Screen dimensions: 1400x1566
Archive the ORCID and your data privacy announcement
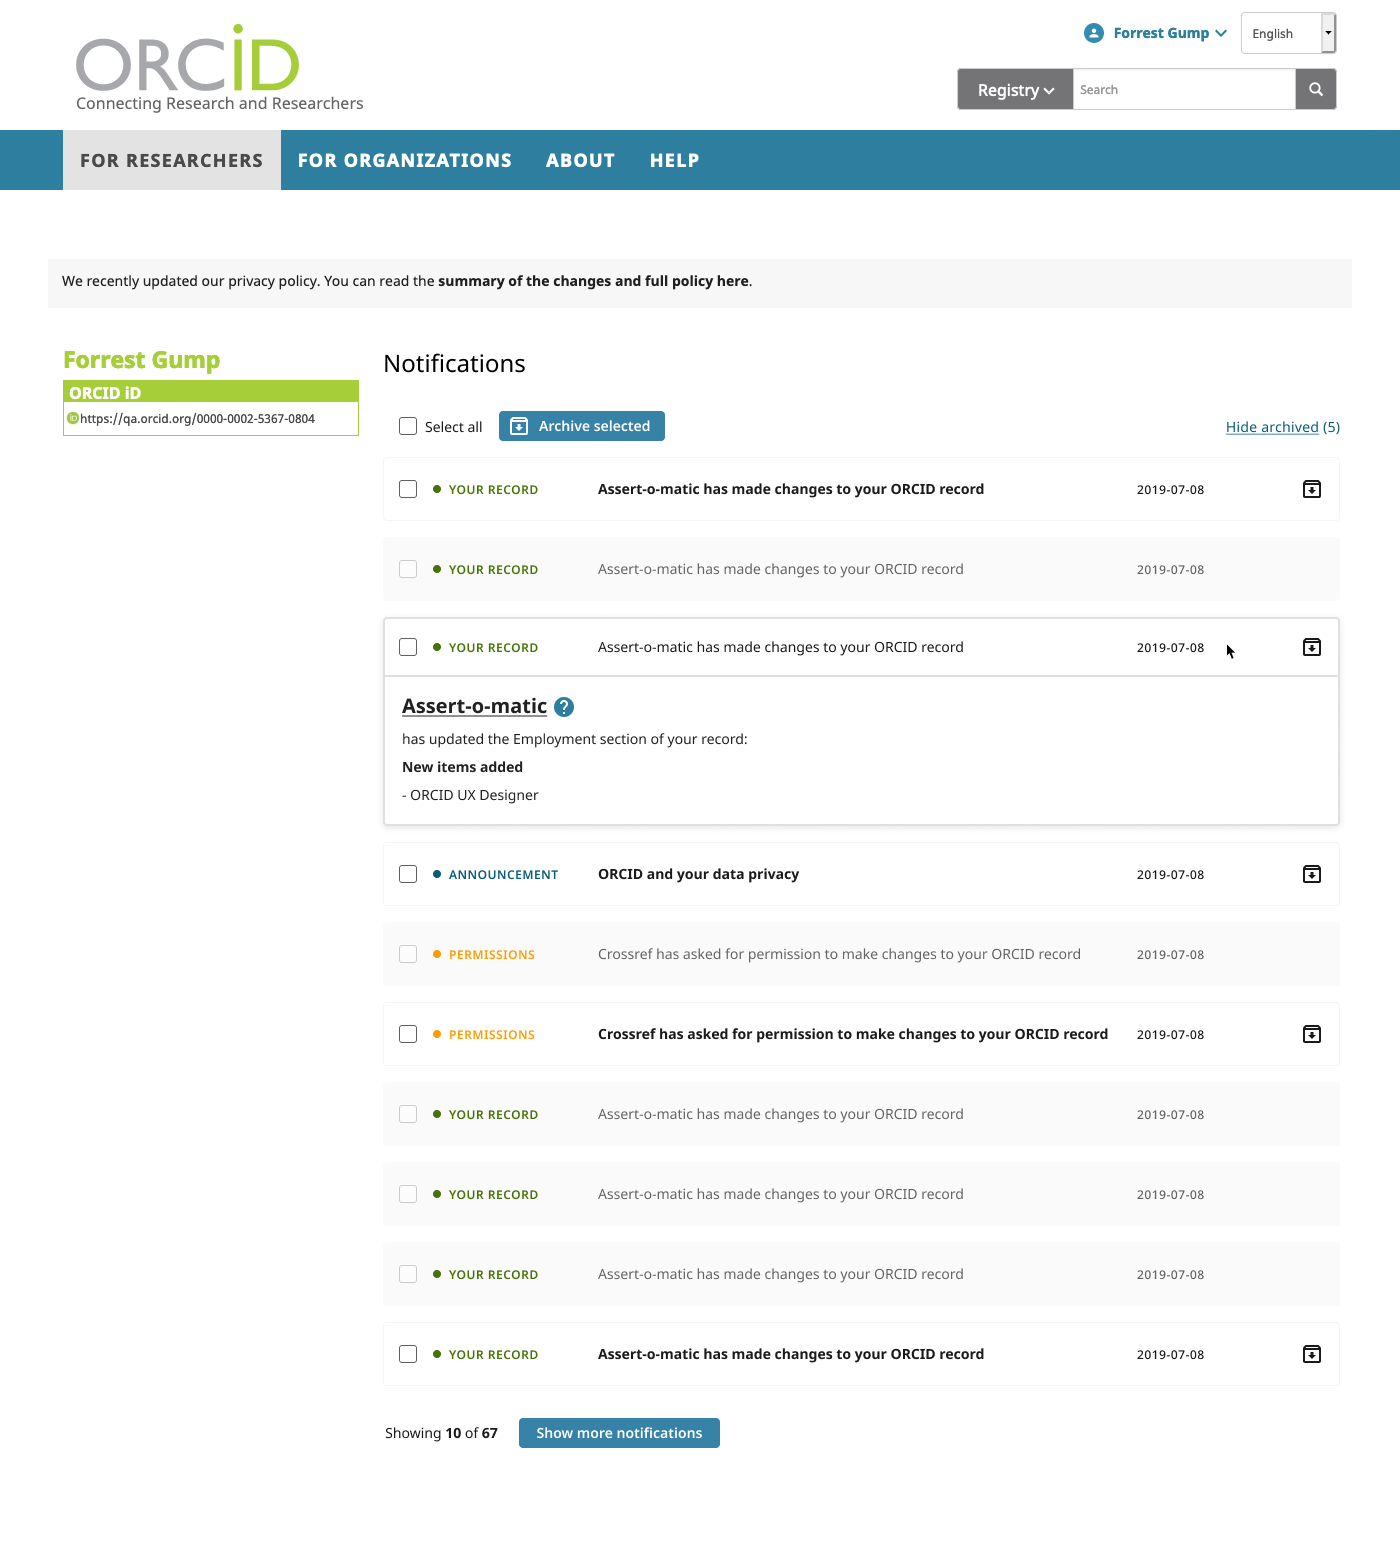tap(1312, 874)
